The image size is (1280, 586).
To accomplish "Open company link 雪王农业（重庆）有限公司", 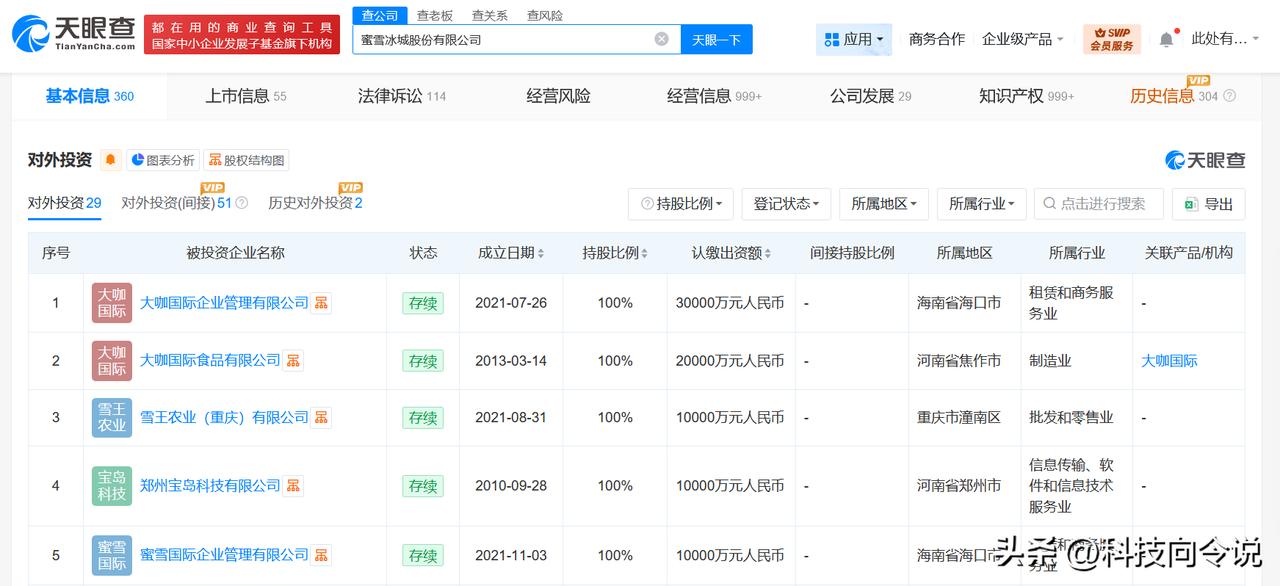I will coord(224,417).
